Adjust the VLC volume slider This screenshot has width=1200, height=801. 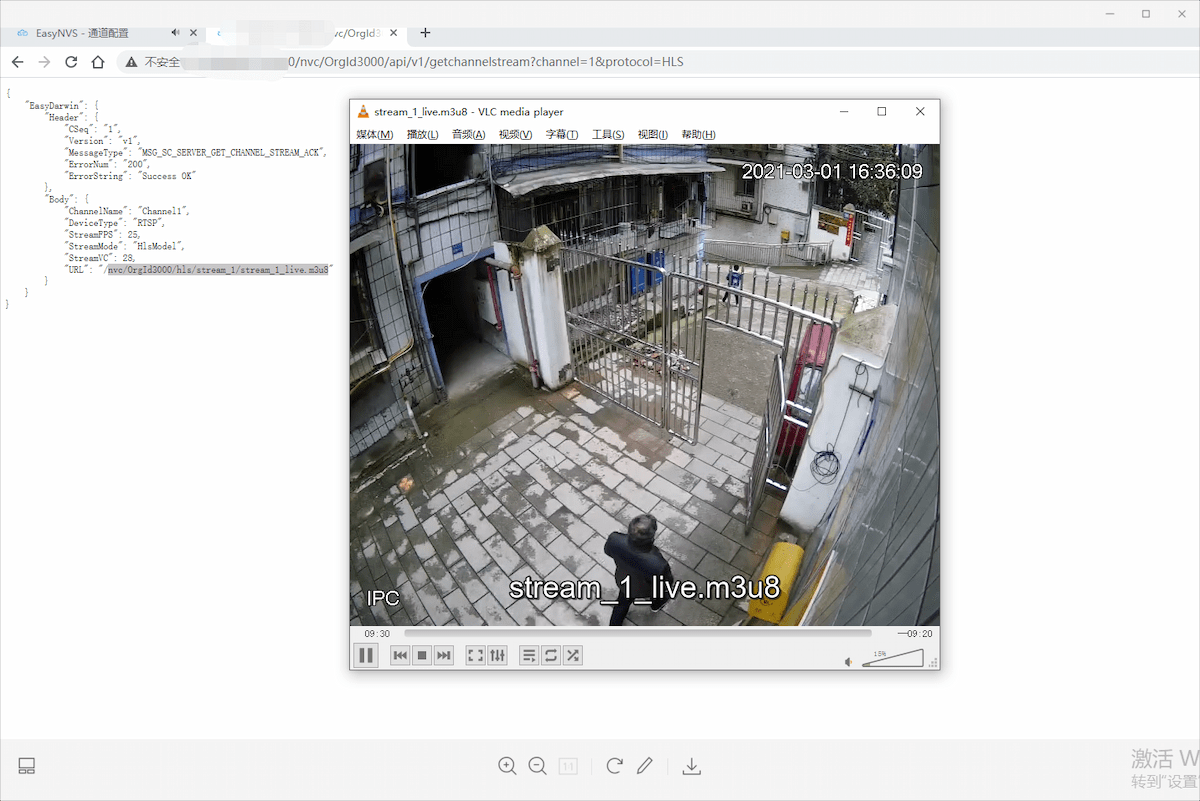(893, 658)
